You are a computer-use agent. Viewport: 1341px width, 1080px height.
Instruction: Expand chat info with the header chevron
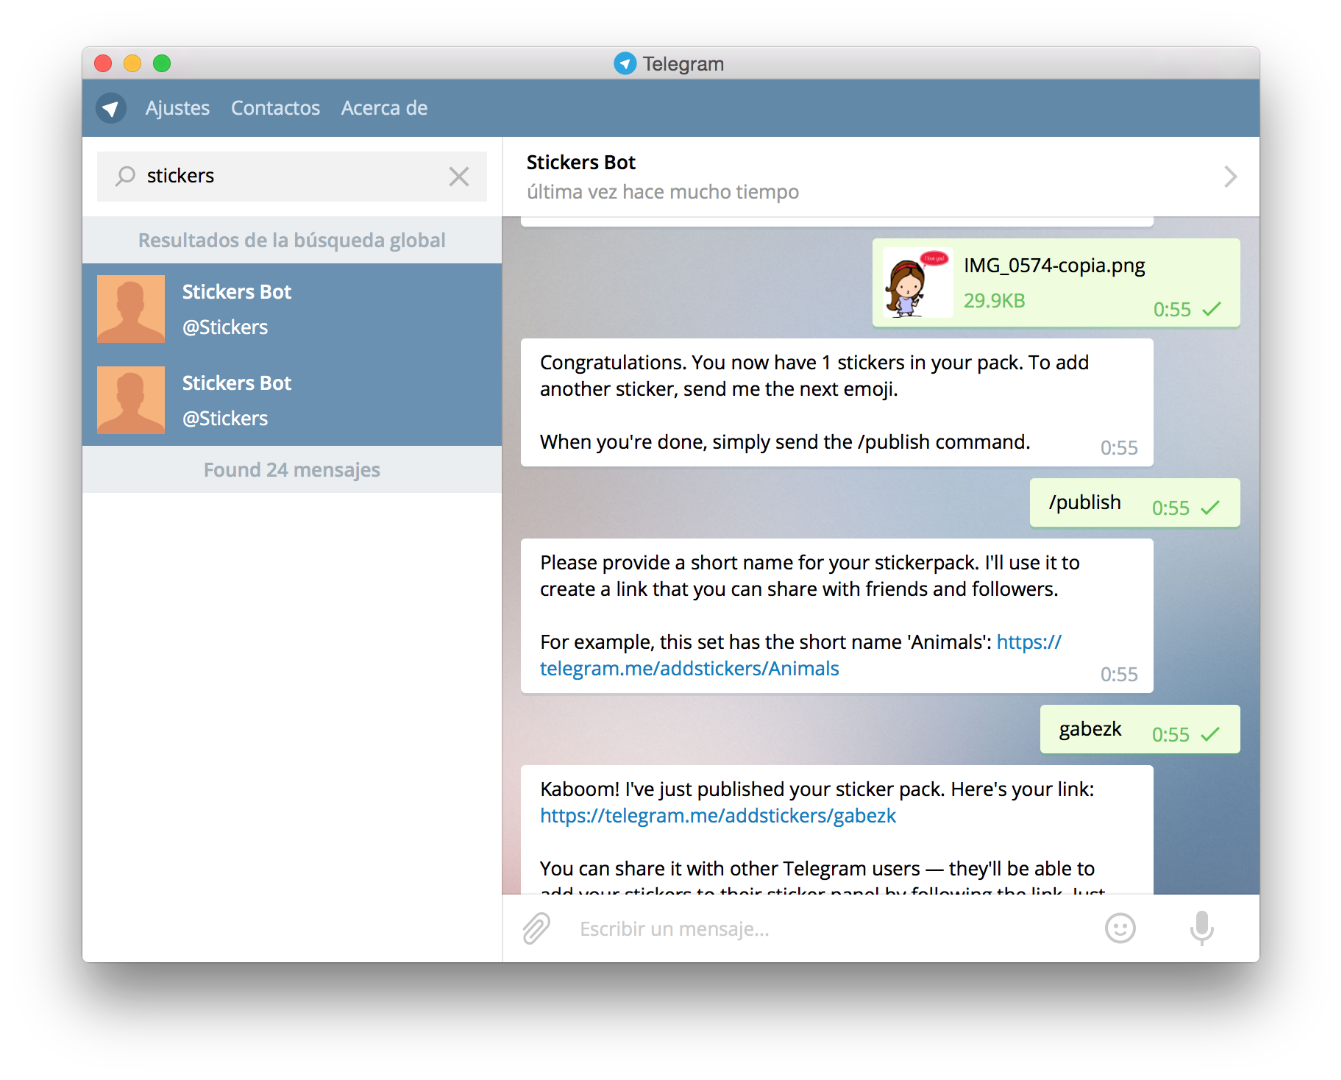(1230, 177)
